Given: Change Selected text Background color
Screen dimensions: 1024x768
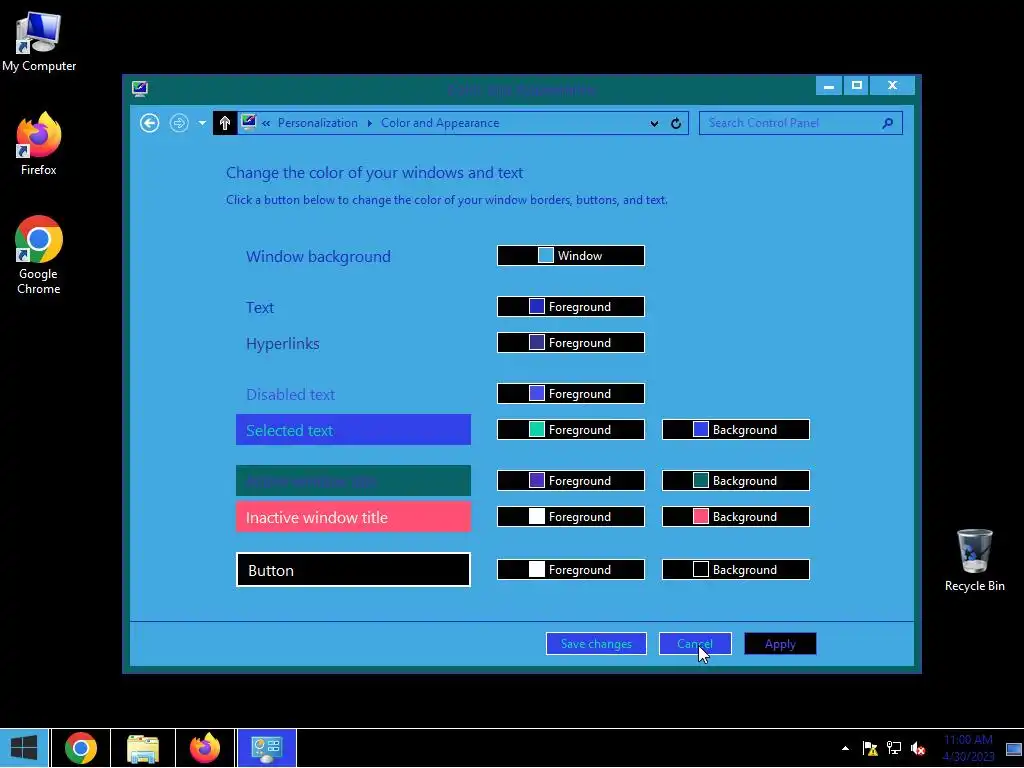Looking at the screenshot, I should point(736,429).
